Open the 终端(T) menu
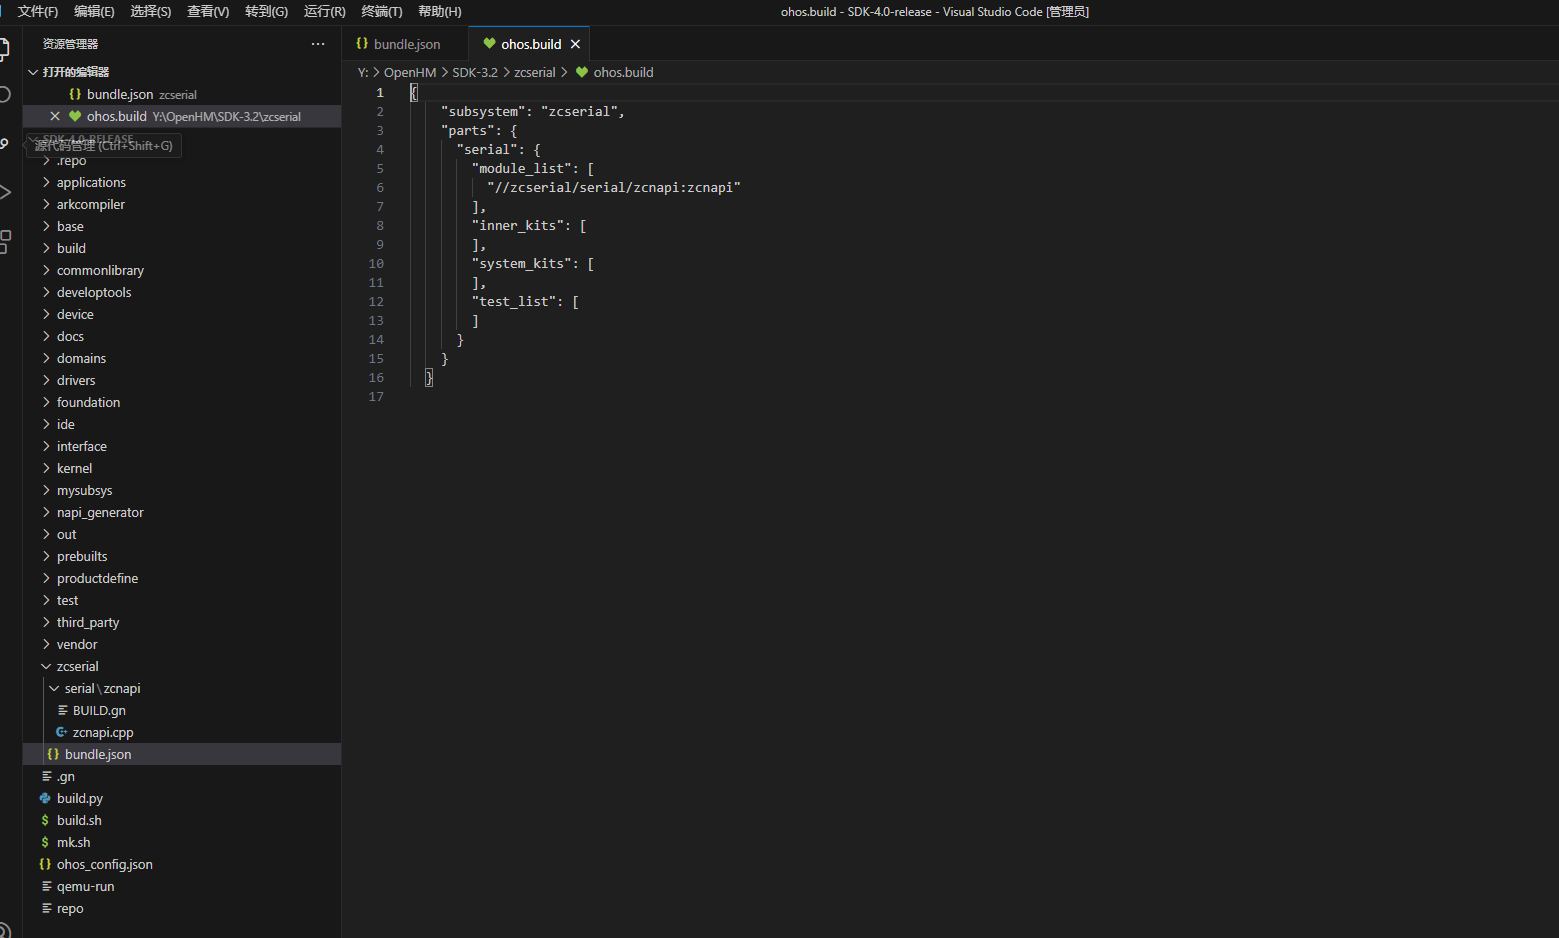 pos(382,12)
